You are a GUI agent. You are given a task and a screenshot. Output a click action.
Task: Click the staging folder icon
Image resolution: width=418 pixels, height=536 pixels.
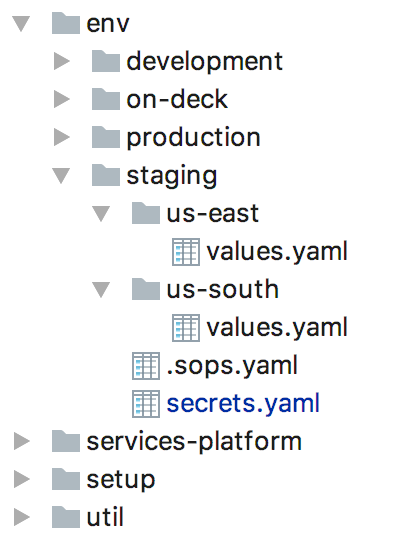click(x=106, y=175)
